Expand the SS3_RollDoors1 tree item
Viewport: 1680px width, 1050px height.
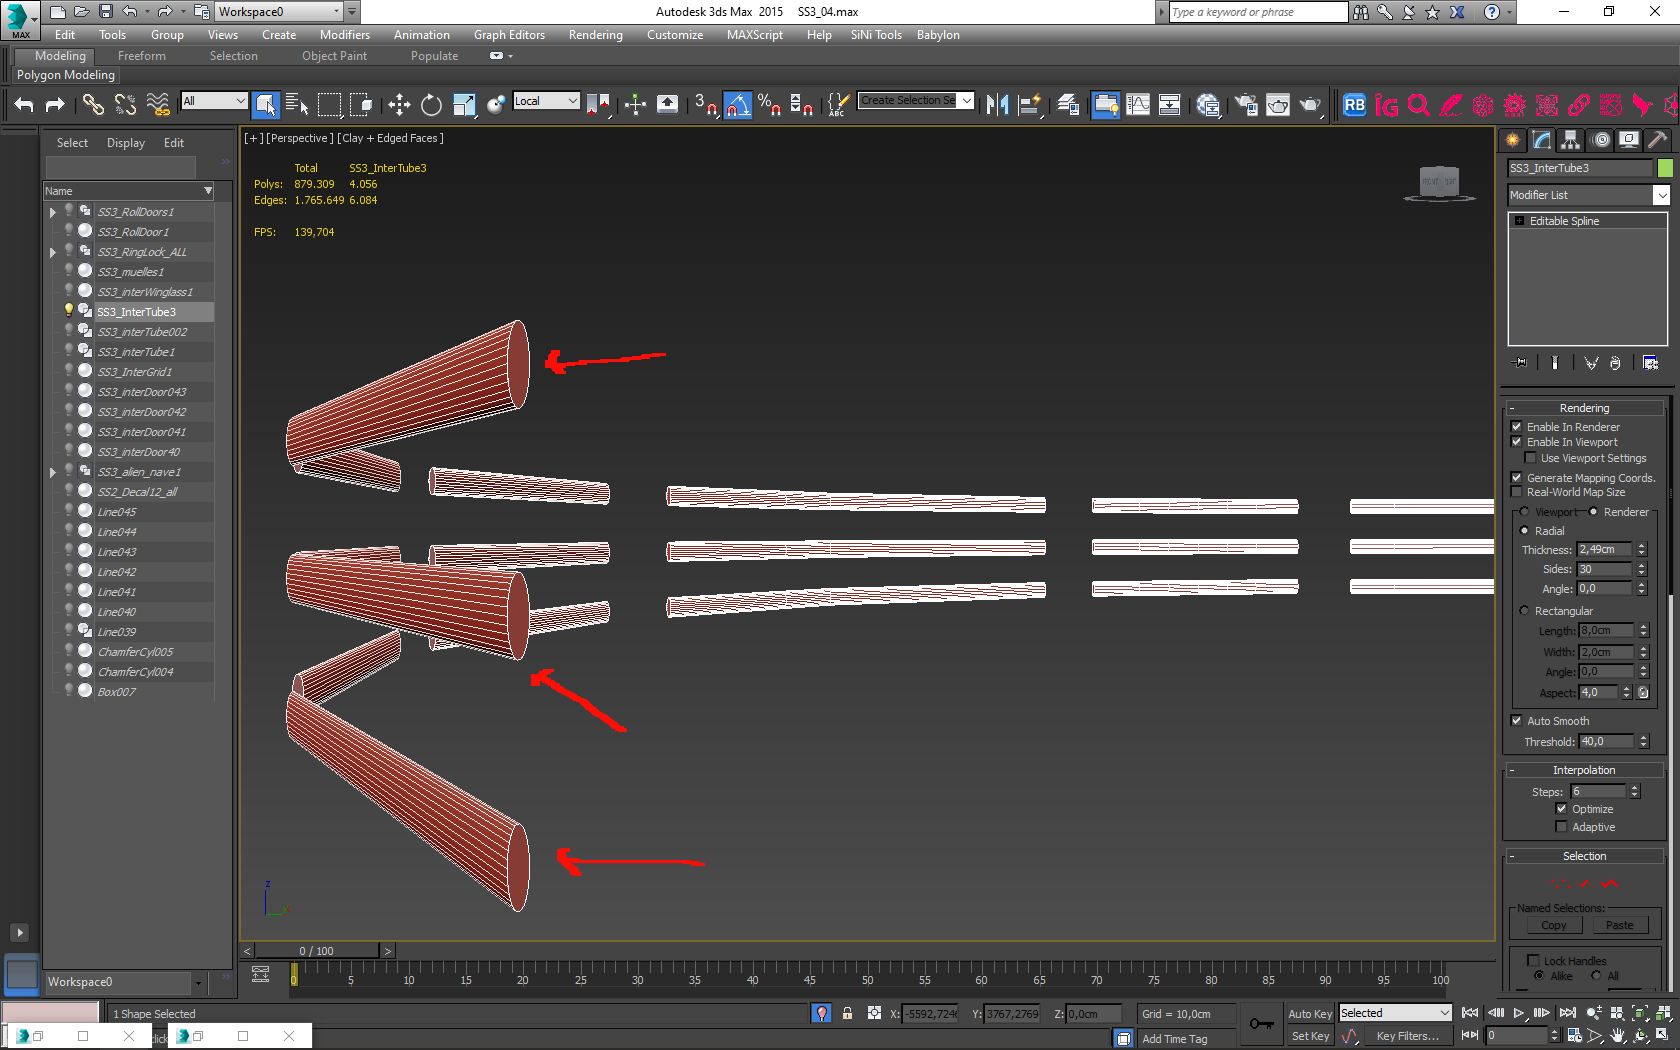click(x=52, y=212)
